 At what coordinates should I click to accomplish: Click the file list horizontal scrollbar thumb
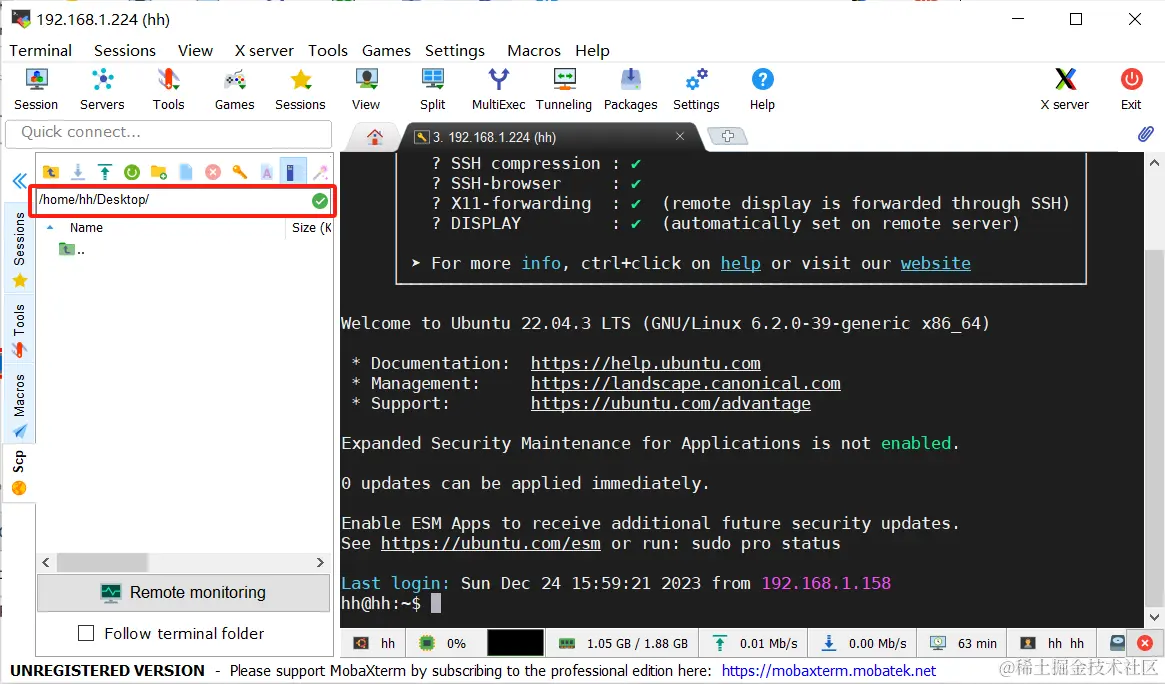coord(103,562)
